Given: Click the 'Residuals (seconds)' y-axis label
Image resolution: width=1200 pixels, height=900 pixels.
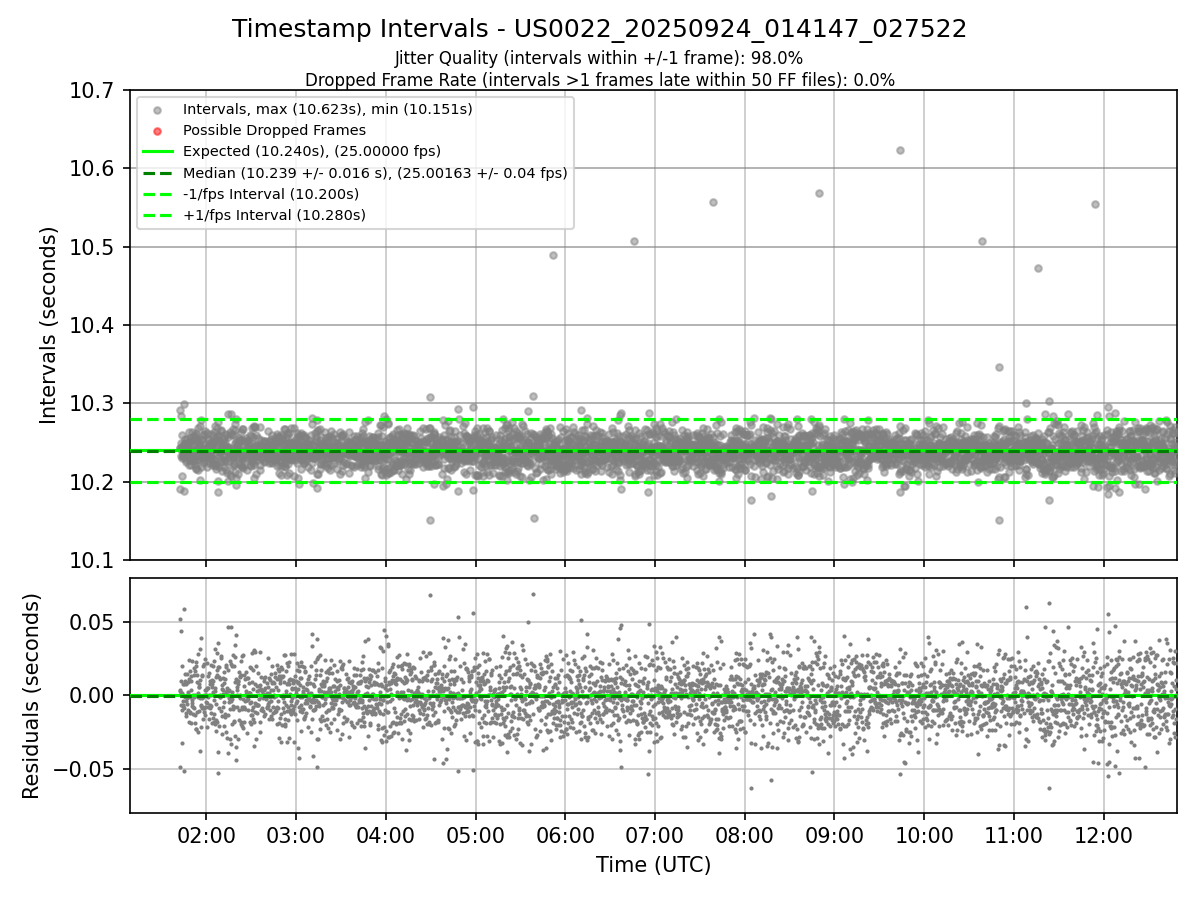Looking at the screenshot, I should (31, 696).
